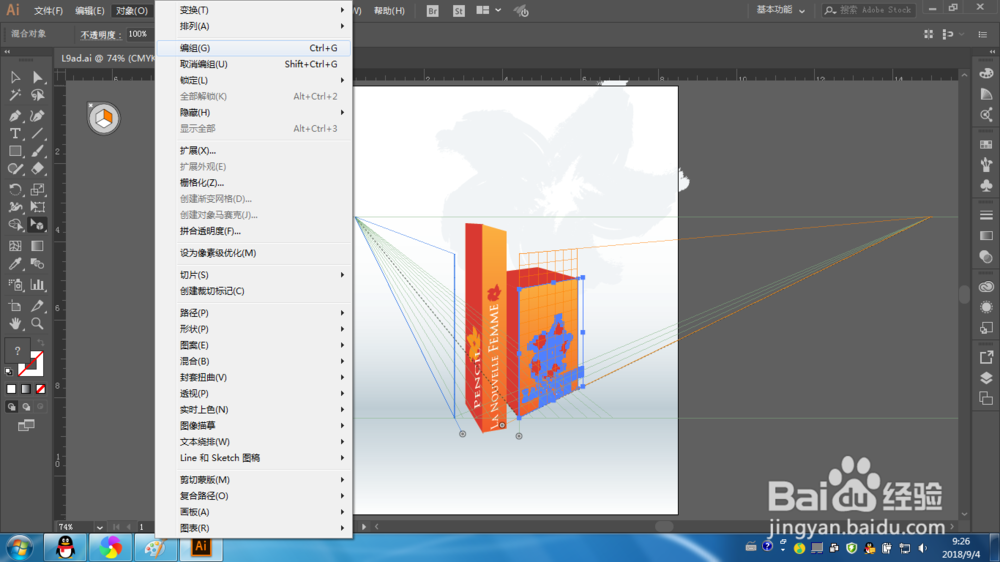Select the Selection tool arrow
Image resolution: width=1000 pixels, height=562 pixels.
pyautogui.click(x=15, y=78)
